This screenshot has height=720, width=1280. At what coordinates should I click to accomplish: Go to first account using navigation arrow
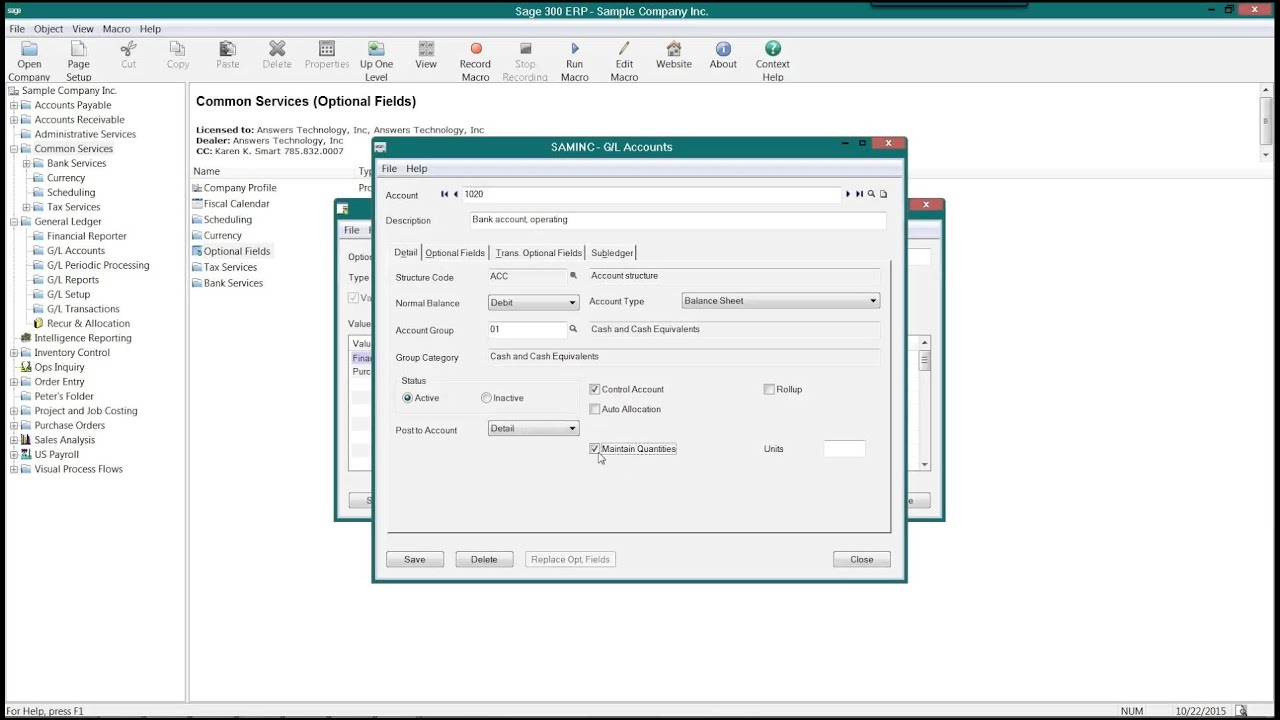(444, 194)
